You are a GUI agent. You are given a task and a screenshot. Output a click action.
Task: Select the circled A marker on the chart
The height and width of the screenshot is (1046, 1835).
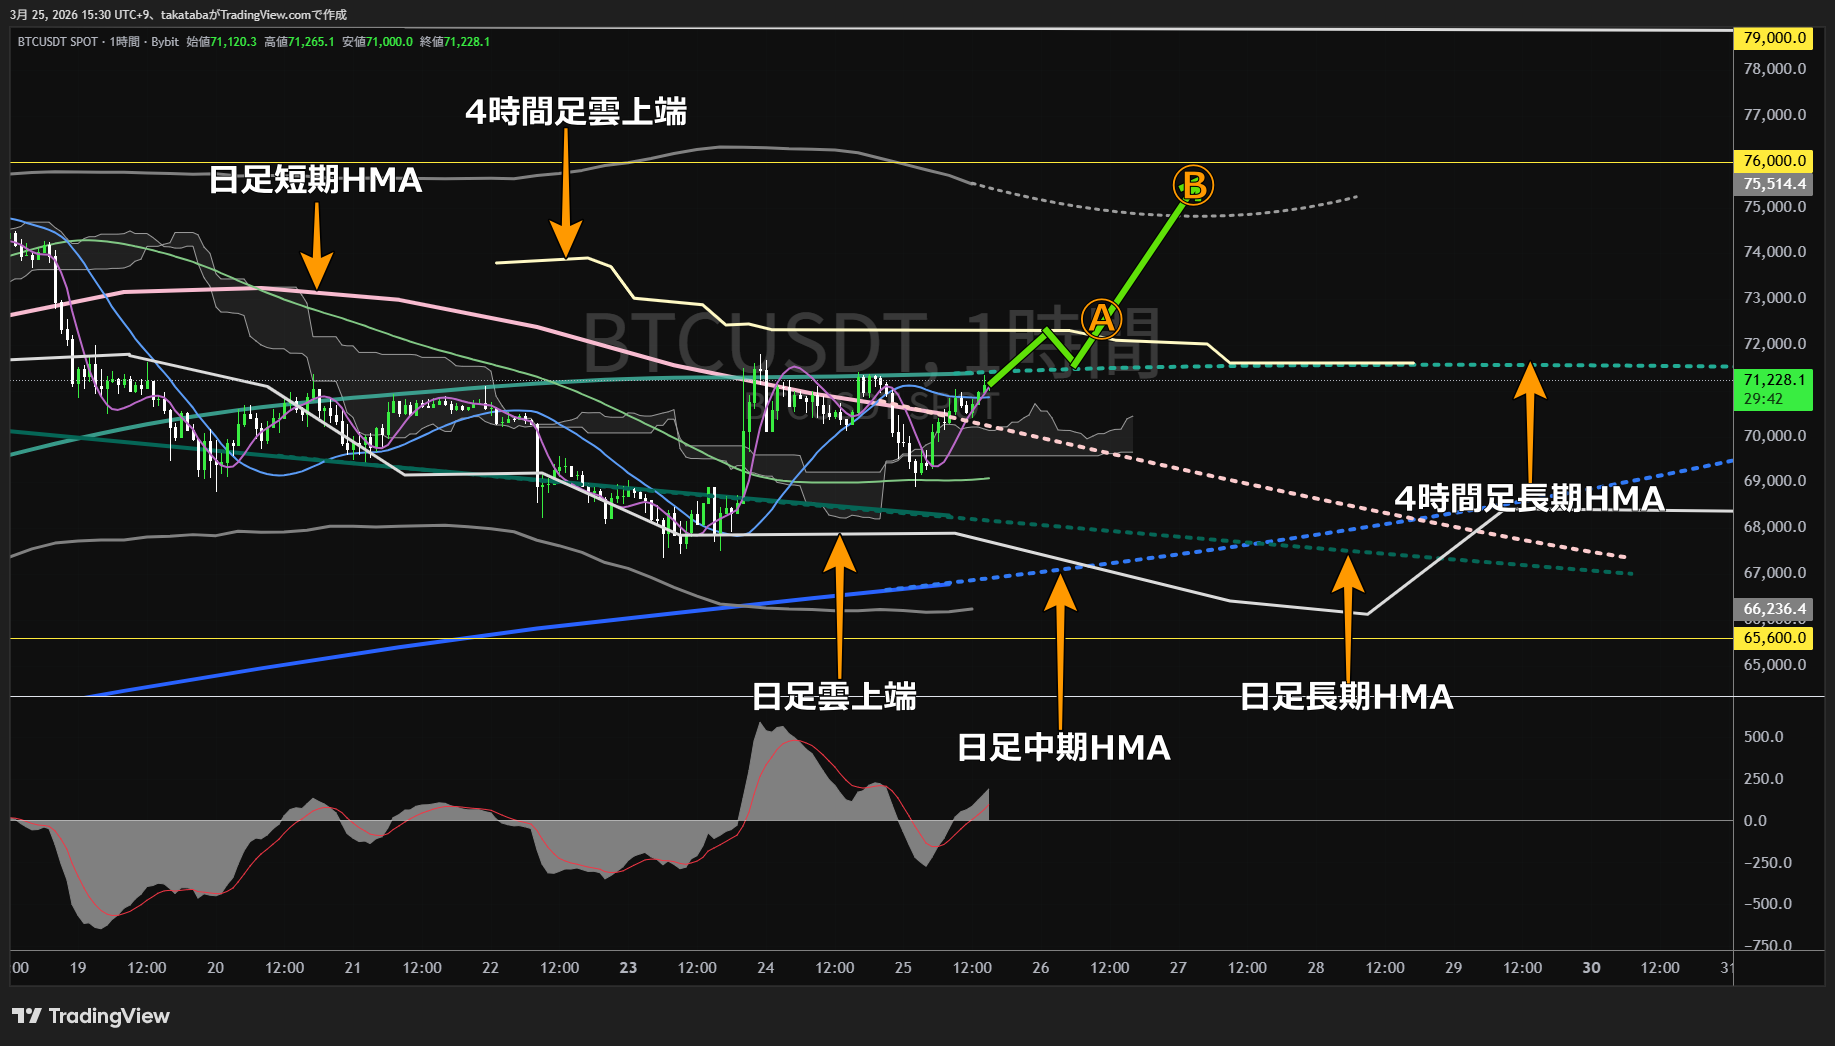pos(1101,318)
